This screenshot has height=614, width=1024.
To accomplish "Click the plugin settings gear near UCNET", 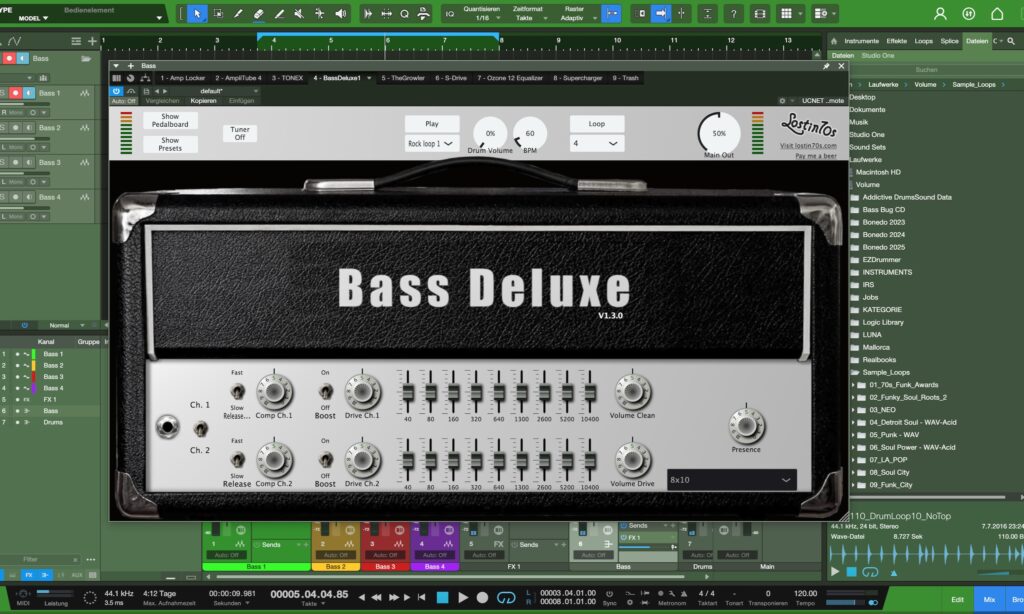I will point(784,101).
